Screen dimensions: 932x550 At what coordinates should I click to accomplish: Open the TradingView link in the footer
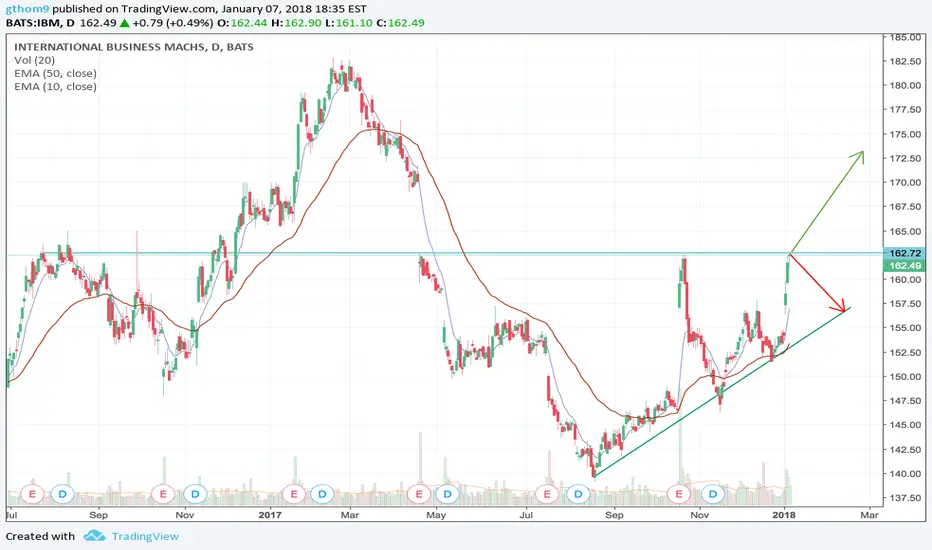click(x=145, y=536)
